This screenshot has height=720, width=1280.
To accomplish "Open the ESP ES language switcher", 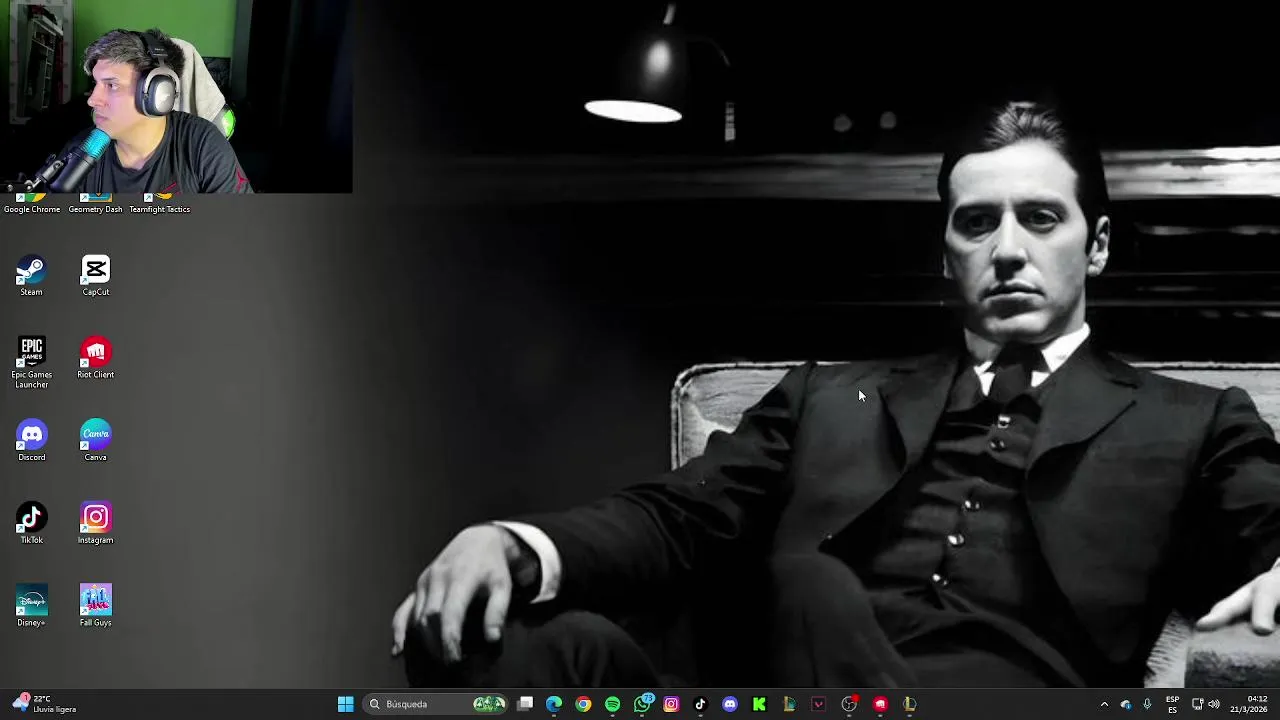I will tap(1172, 704).
